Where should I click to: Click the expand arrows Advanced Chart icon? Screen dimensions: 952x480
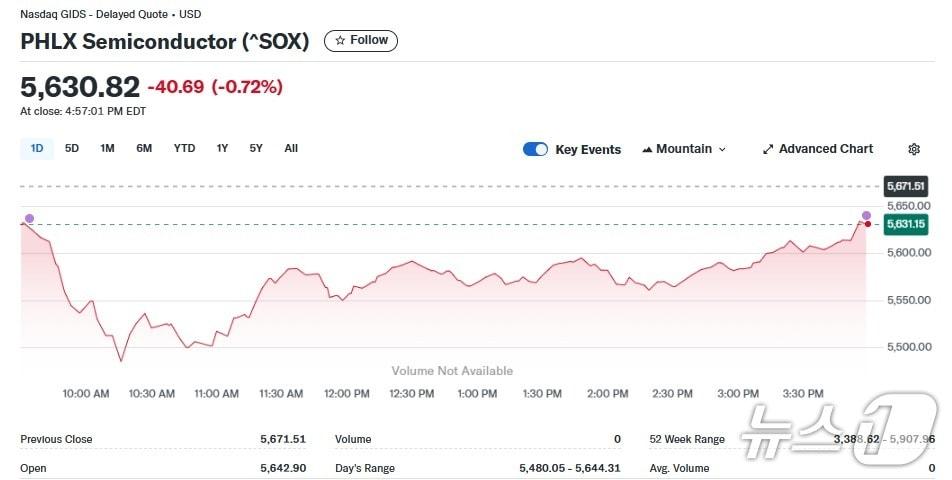pos(768,149)
